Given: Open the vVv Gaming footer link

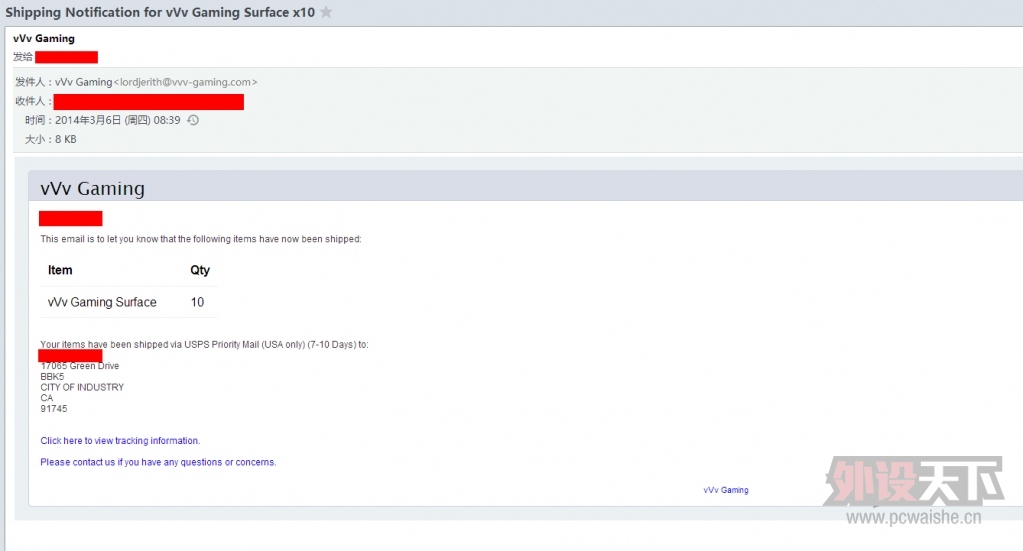Looking at the screenshot, I should 725,490.
